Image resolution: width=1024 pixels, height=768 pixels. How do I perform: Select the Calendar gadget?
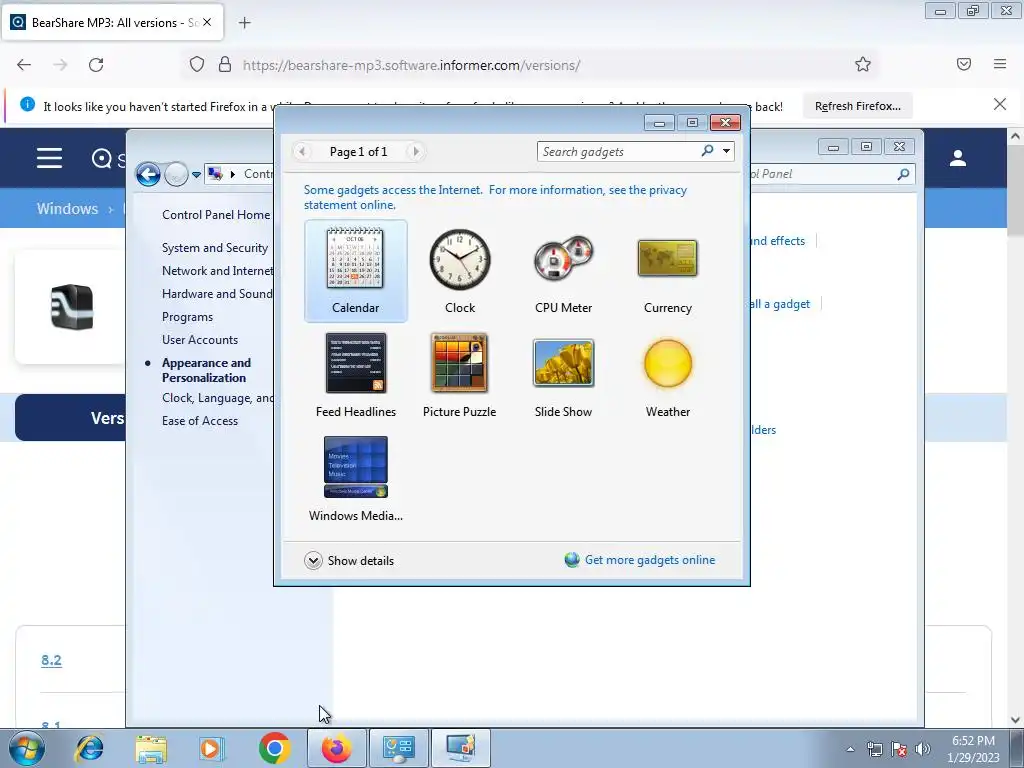tap(355, 271)
